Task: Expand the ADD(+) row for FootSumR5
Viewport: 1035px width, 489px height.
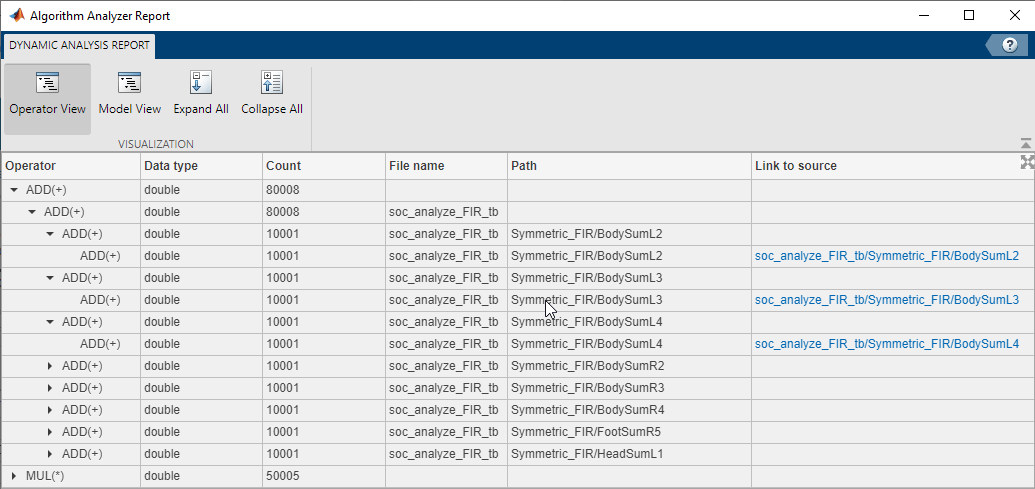Action: coord(50,432)
